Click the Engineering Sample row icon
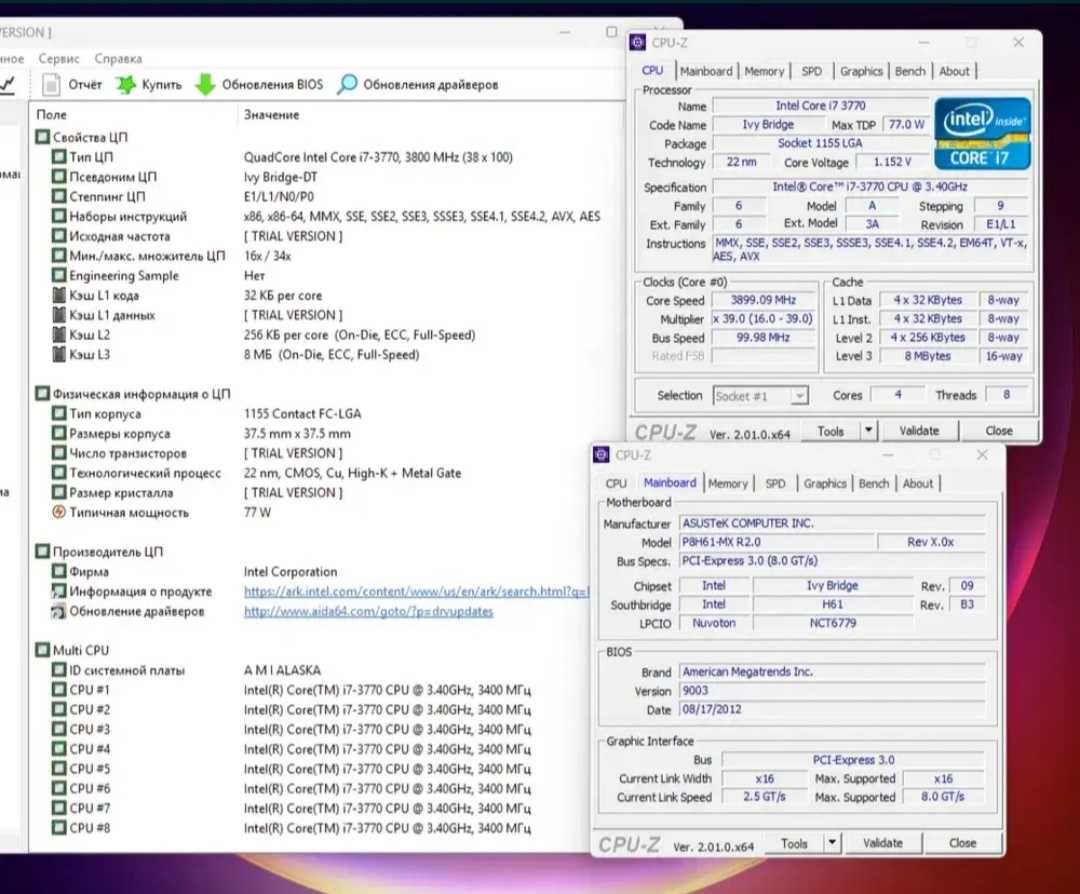This screenshot has width=1080, height=894. tap(59, 275)
